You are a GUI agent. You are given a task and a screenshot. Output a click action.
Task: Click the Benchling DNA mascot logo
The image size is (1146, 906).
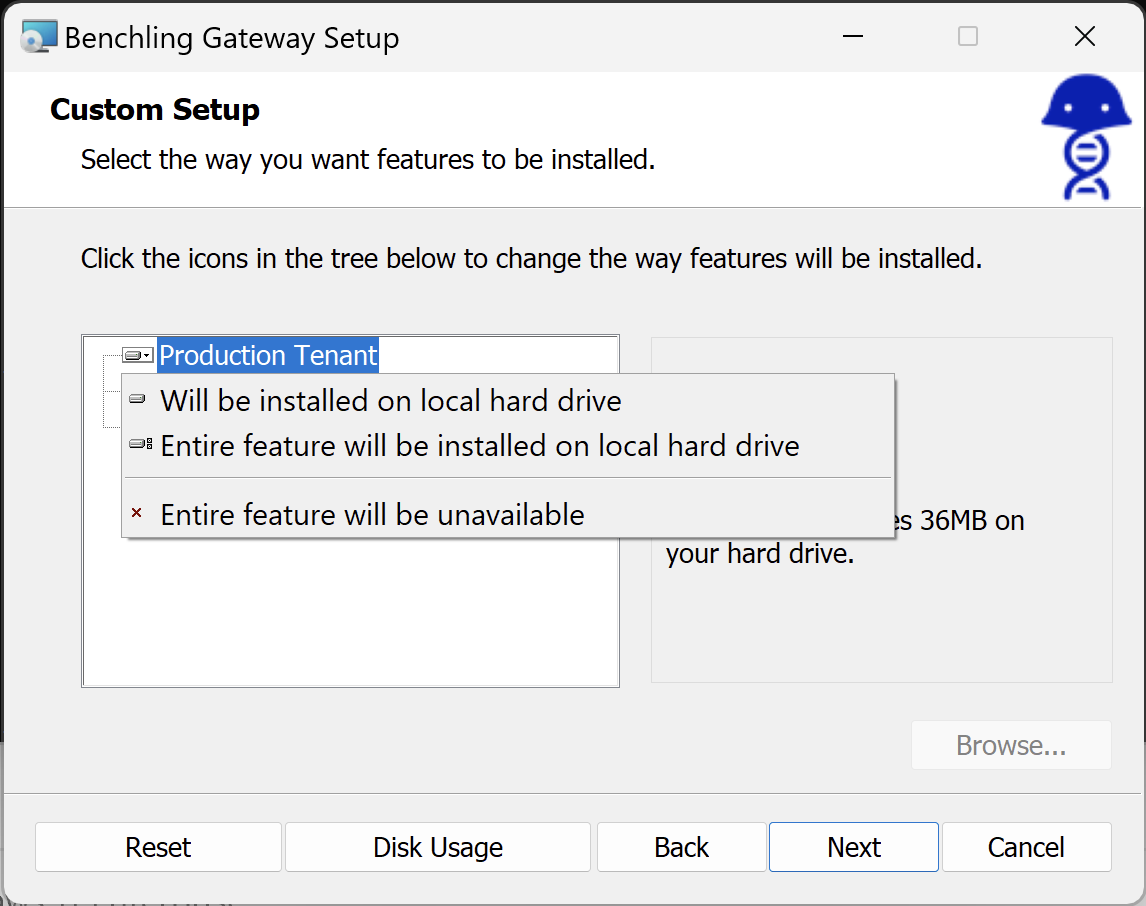coord(1085,137)
